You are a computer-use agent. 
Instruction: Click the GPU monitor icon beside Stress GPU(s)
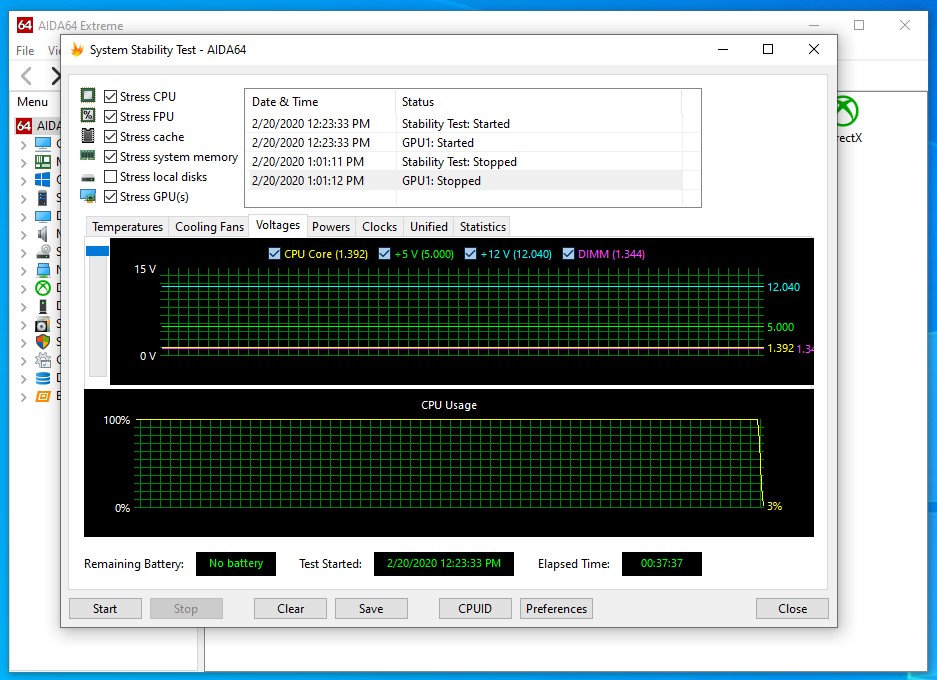click(88, 196)
